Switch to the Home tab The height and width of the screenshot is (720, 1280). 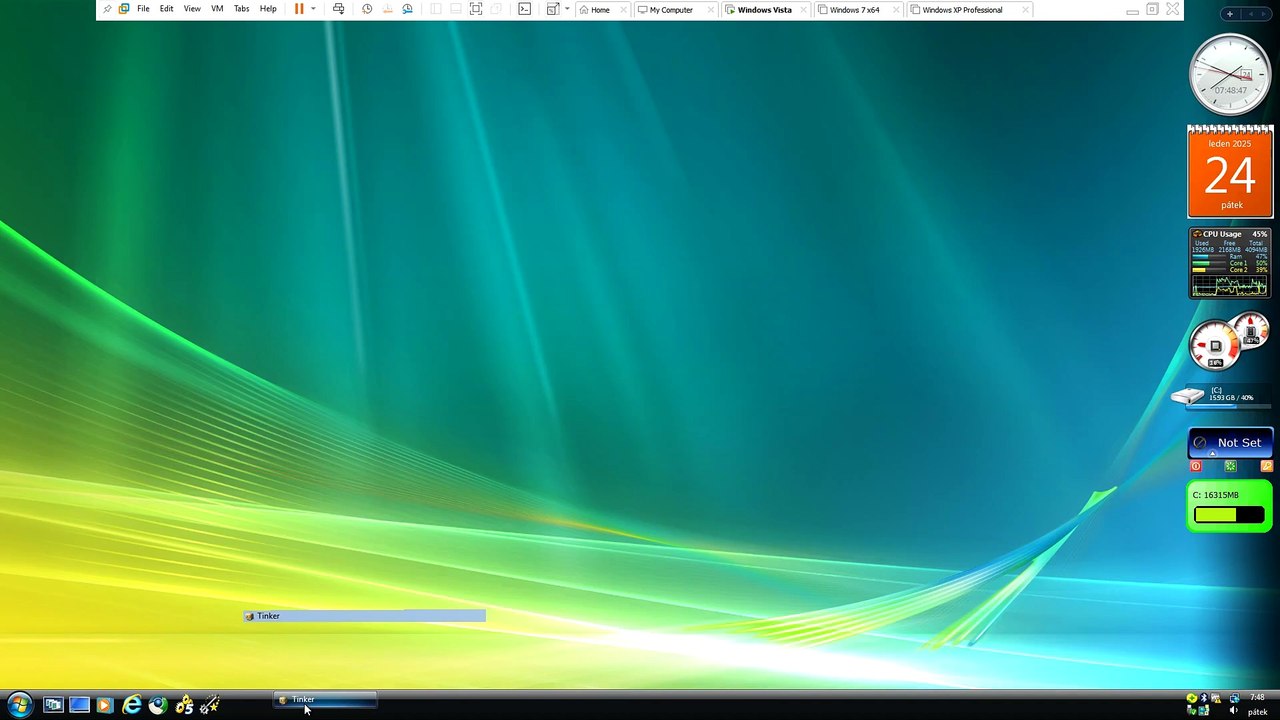[x=600, y=10]
